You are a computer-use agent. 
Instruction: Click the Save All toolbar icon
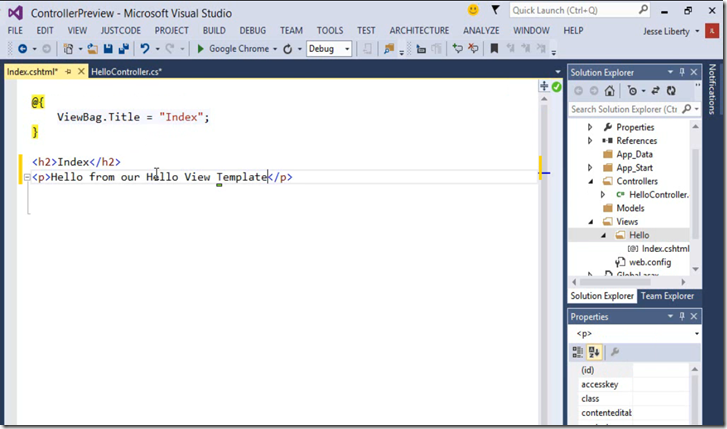coord(123,49)
